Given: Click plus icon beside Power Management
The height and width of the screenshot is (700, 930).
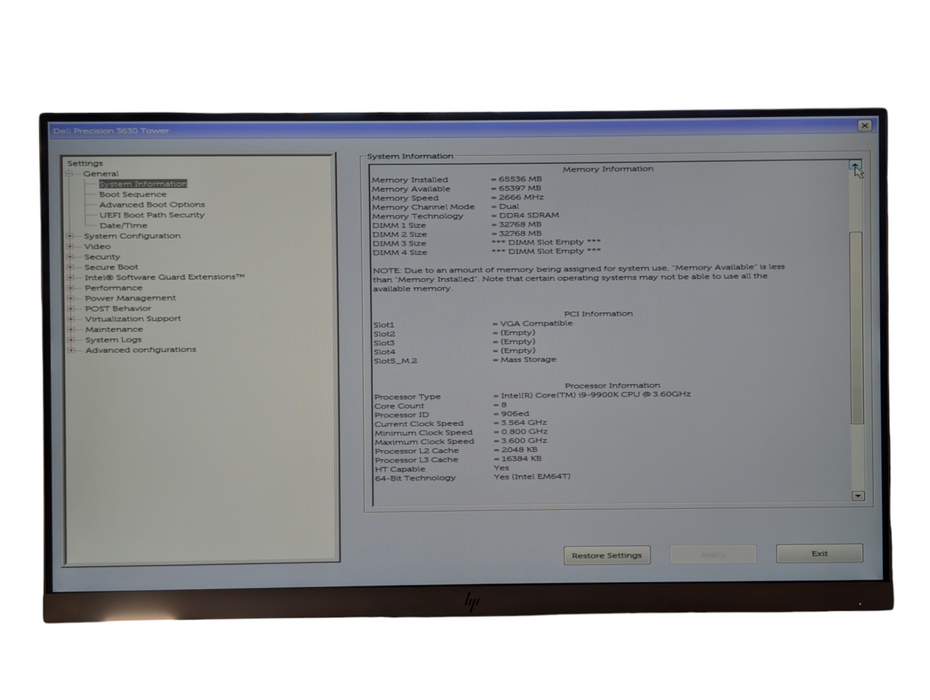Looking at the screenshot, I should pyautogui.click(x=70, y=298).
